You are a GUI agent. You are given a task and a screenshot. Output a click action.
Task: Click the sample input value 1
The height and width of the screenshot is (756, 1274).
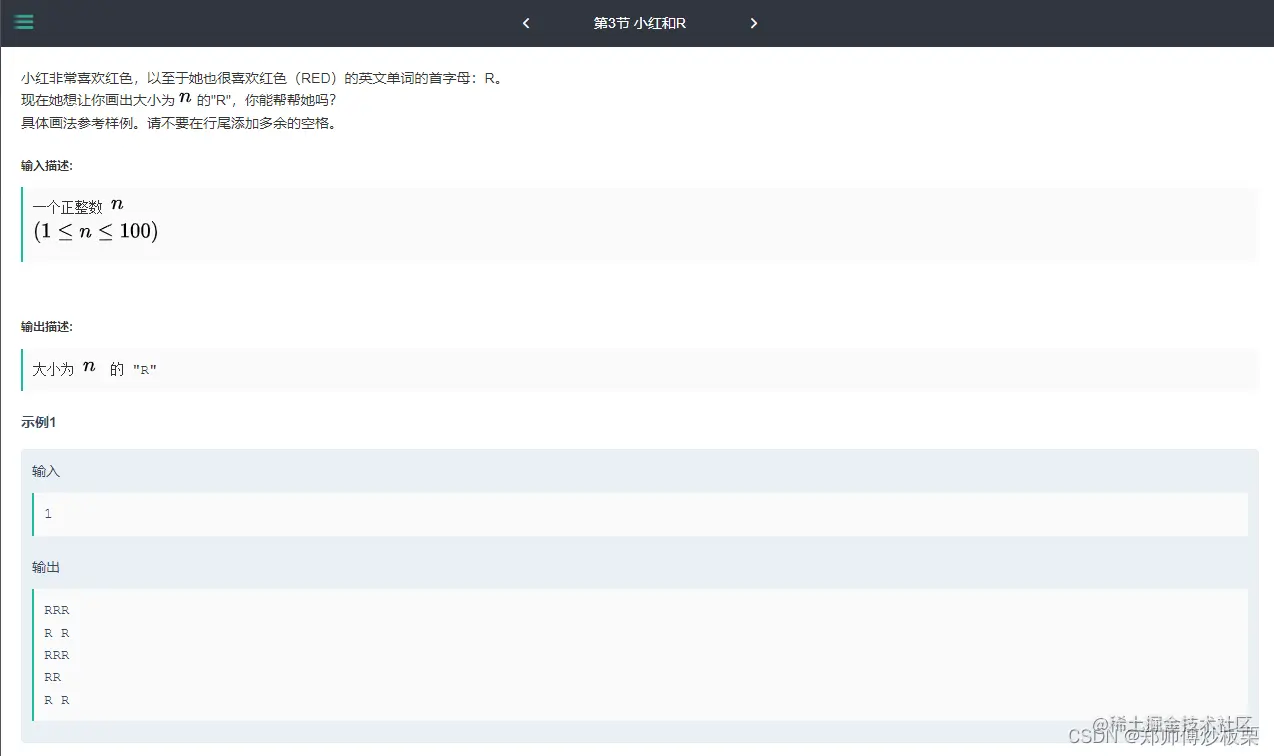(48, 514)
